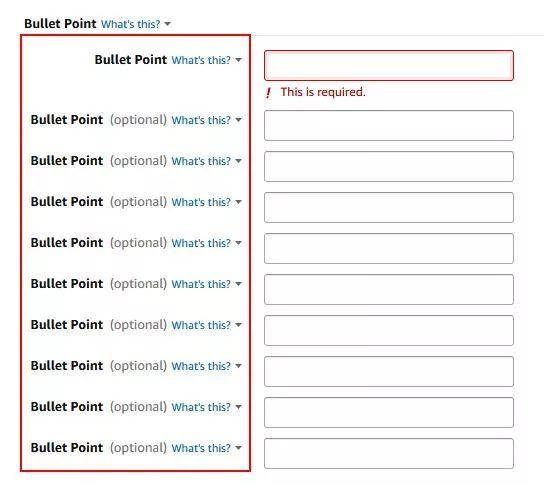Expand the arrow beside required bullet's 'What's this?'

(x=238, y=60)
